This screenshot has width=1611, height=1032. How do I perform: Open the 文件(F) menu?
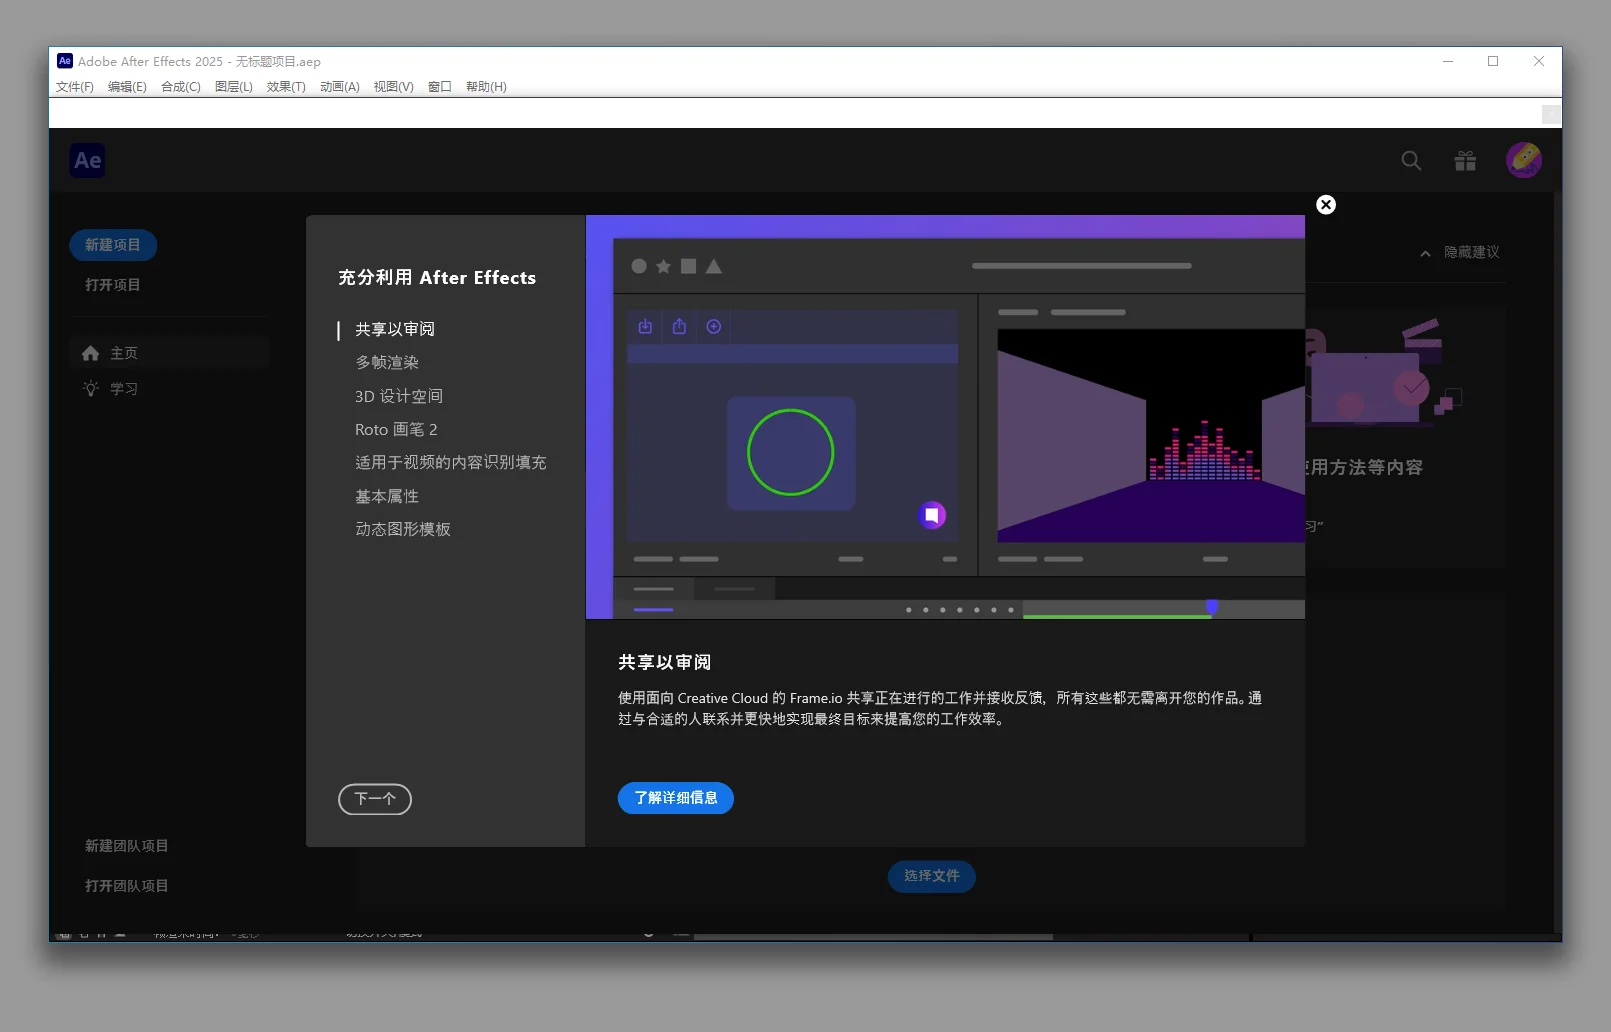coord(75,87)
